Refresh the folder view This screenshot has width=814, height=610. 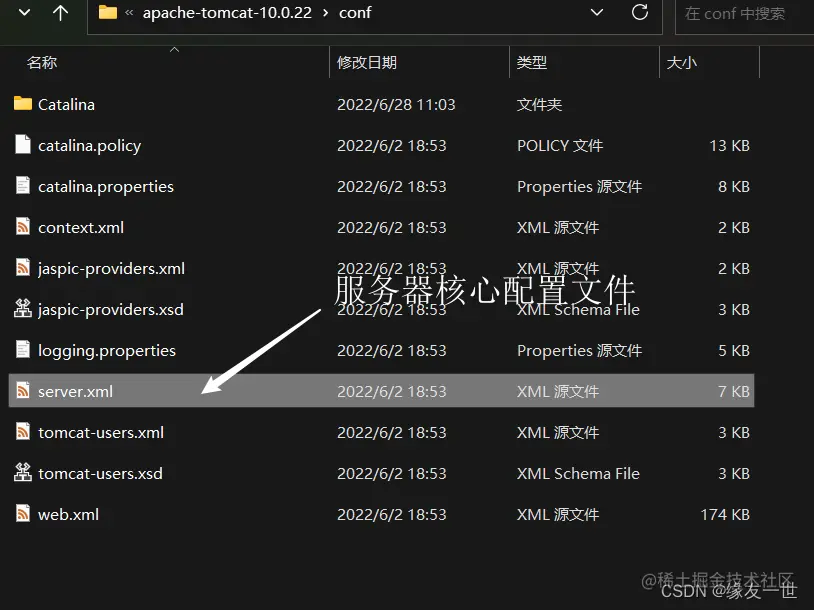(640, 13)
